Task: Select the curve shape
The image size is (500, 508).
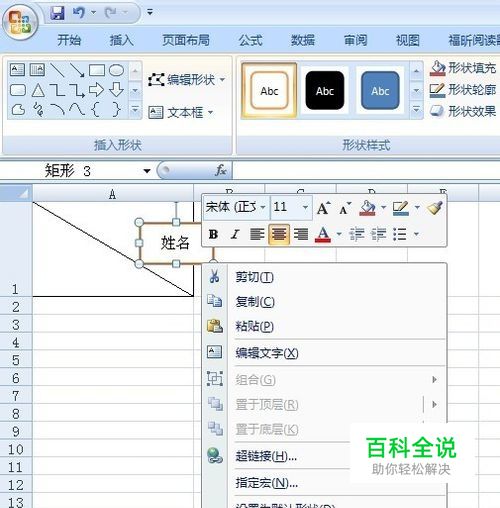Action: click(77, 109)
